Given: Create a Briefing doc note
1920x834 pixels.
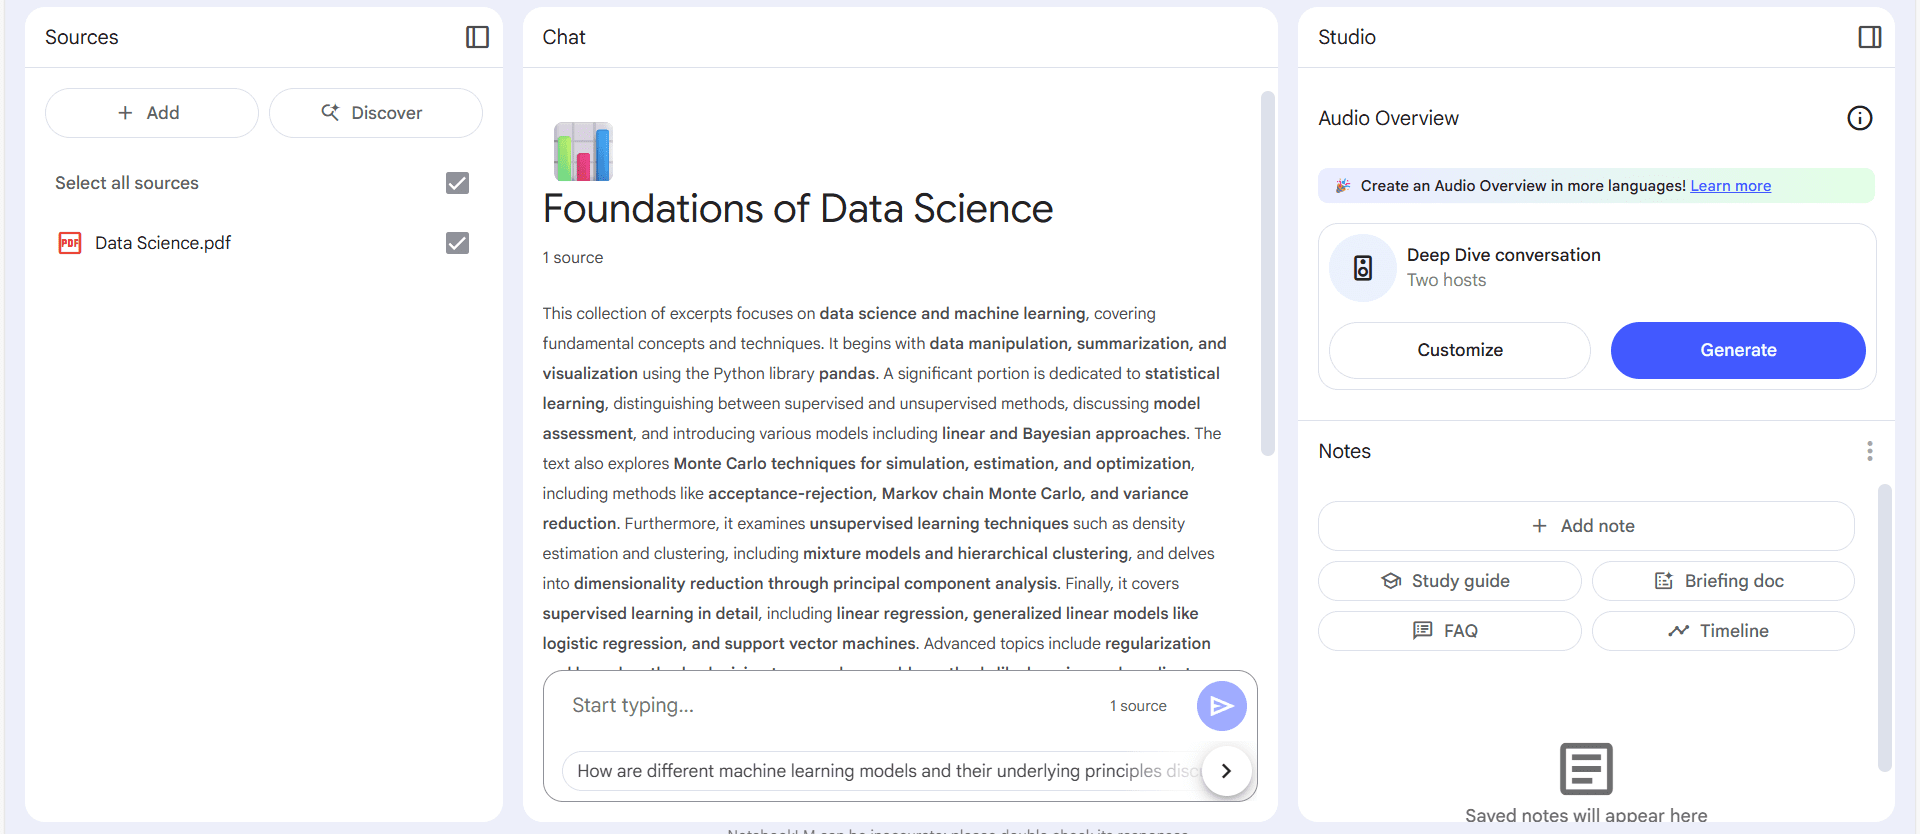Looking at the screenshot, I should point(1722,581).
